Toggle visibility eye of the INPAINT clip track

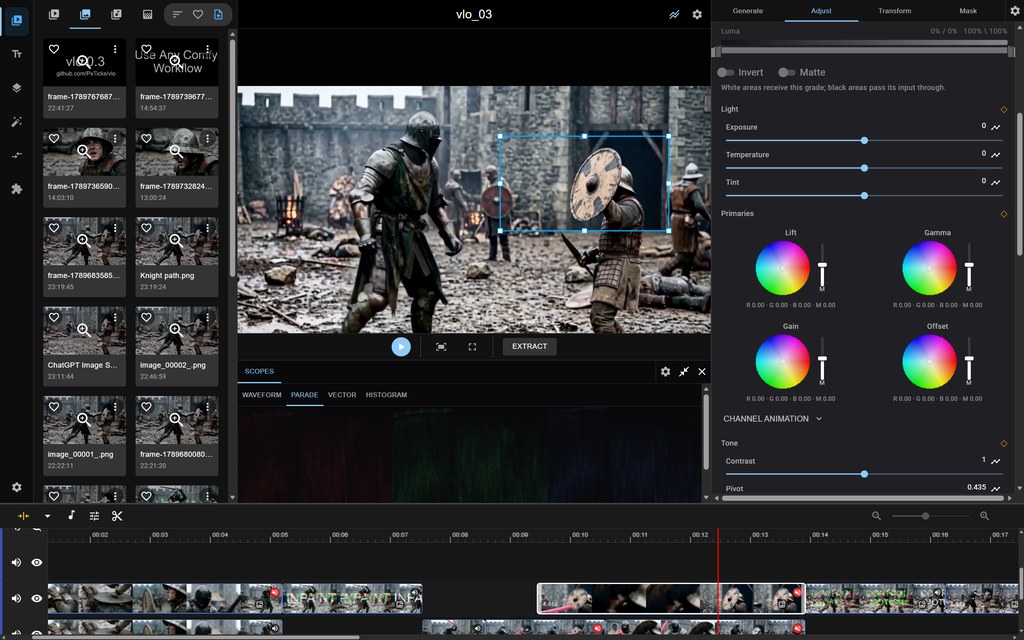[x=37, y=598]
